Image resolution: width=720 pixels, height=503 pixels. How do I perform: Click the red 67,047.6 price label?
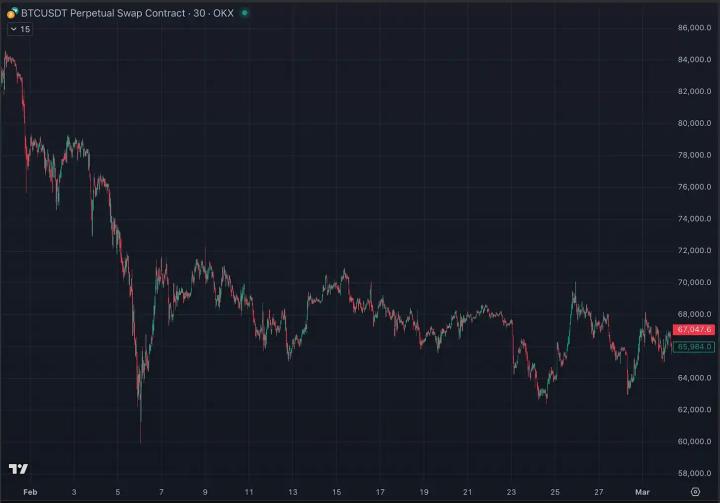coord(693,329)
